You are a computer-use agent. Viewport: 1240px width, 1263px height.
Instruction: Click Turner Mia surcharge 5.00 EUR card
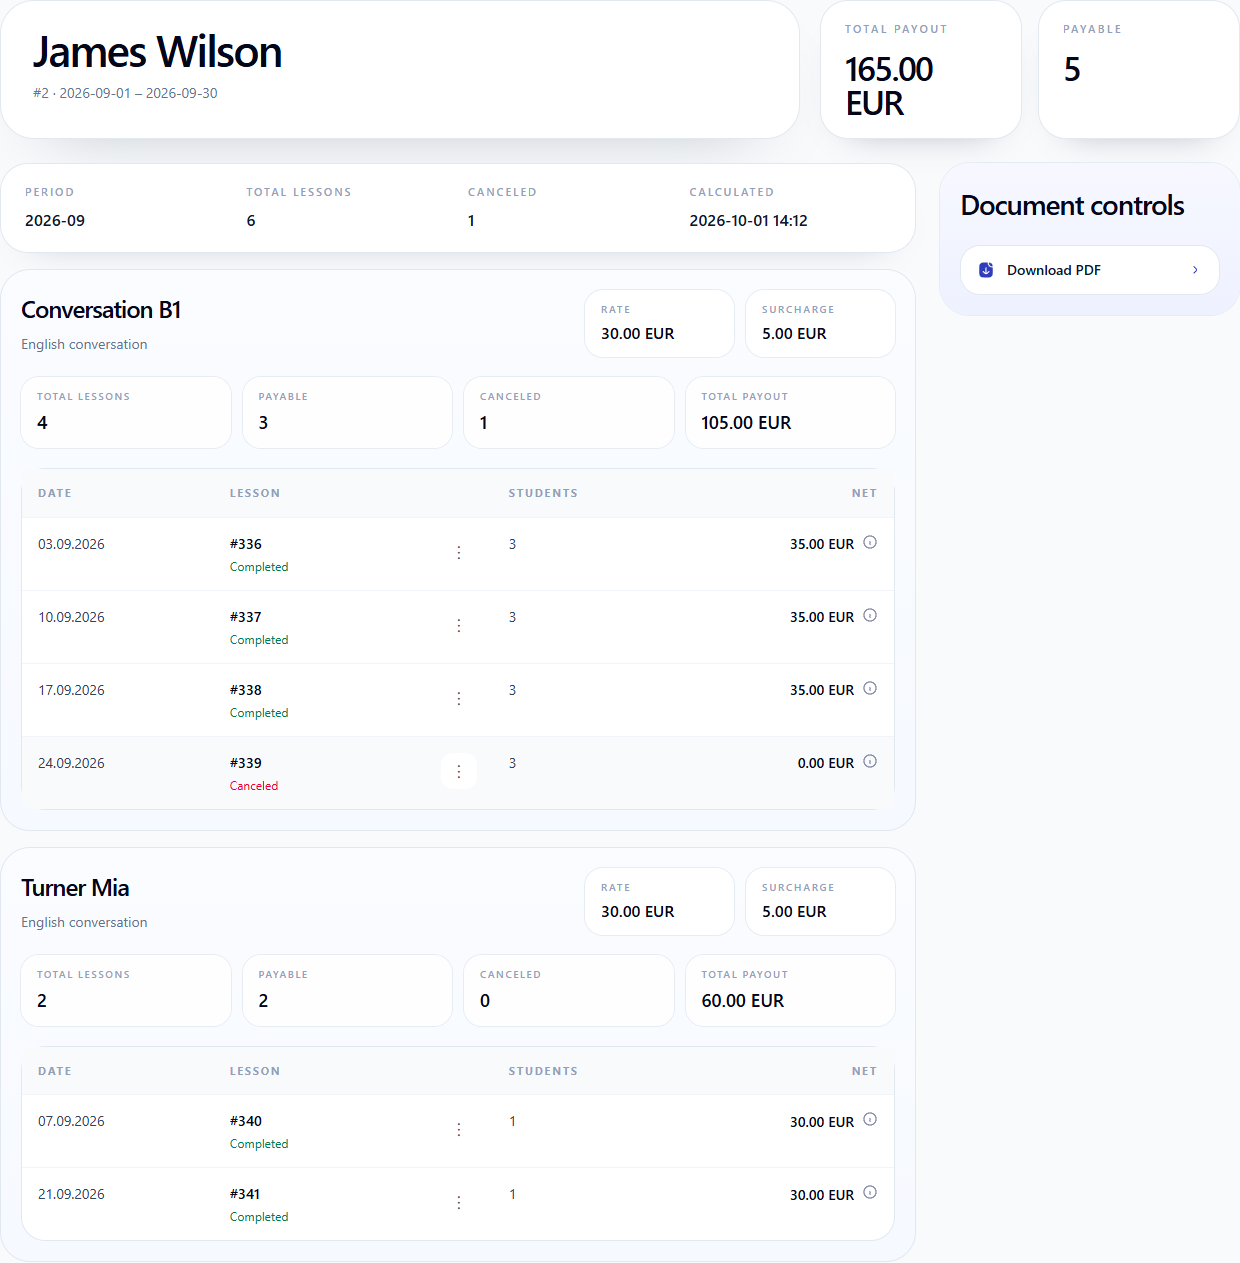click(820, 901)
